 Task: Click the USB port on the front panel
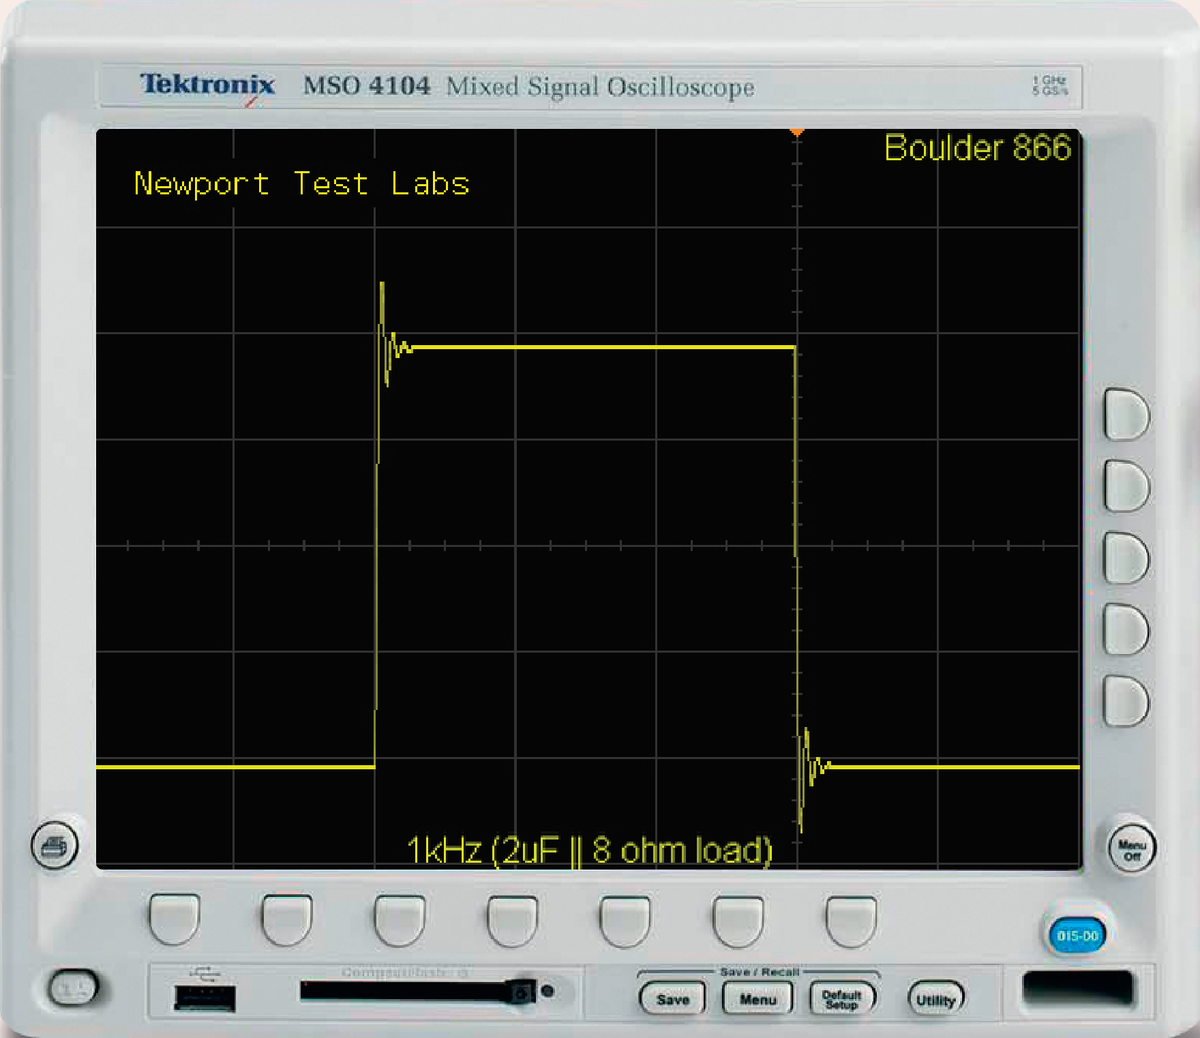[x=205, y=997]
